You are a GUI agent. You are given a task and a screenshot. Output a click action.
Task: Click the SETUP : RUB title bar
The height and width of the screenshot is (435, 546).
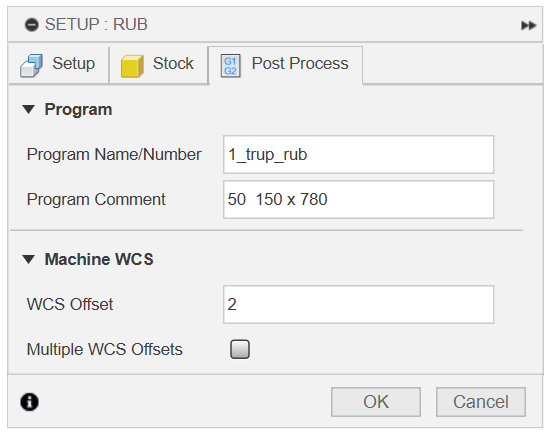(x=275, y=25)
